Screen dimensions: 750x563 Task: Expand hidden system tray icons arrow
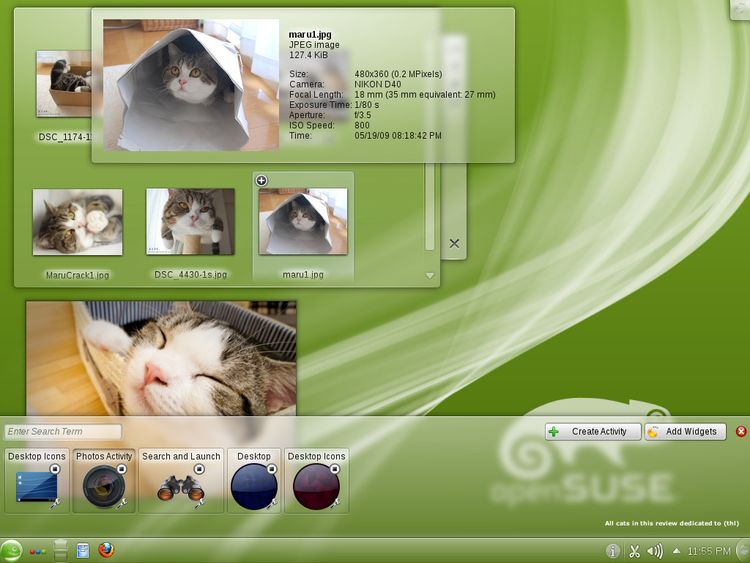coord(676,551)
